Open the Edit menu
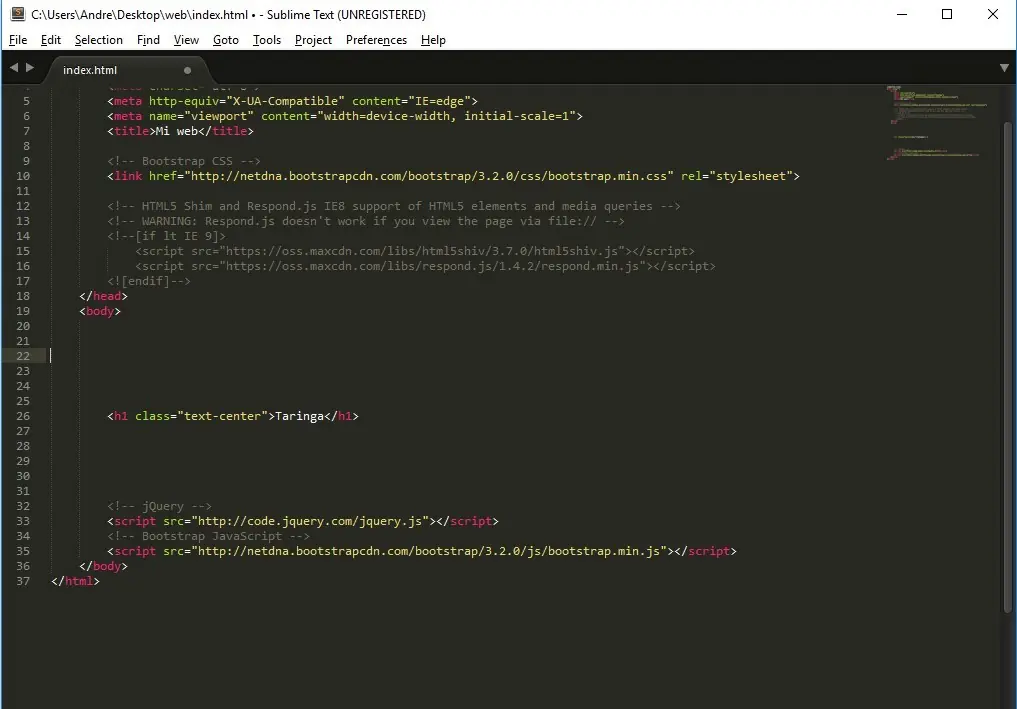Image resolution: width=1017 pixels, height=709 pixels. [x=51, y=40]
